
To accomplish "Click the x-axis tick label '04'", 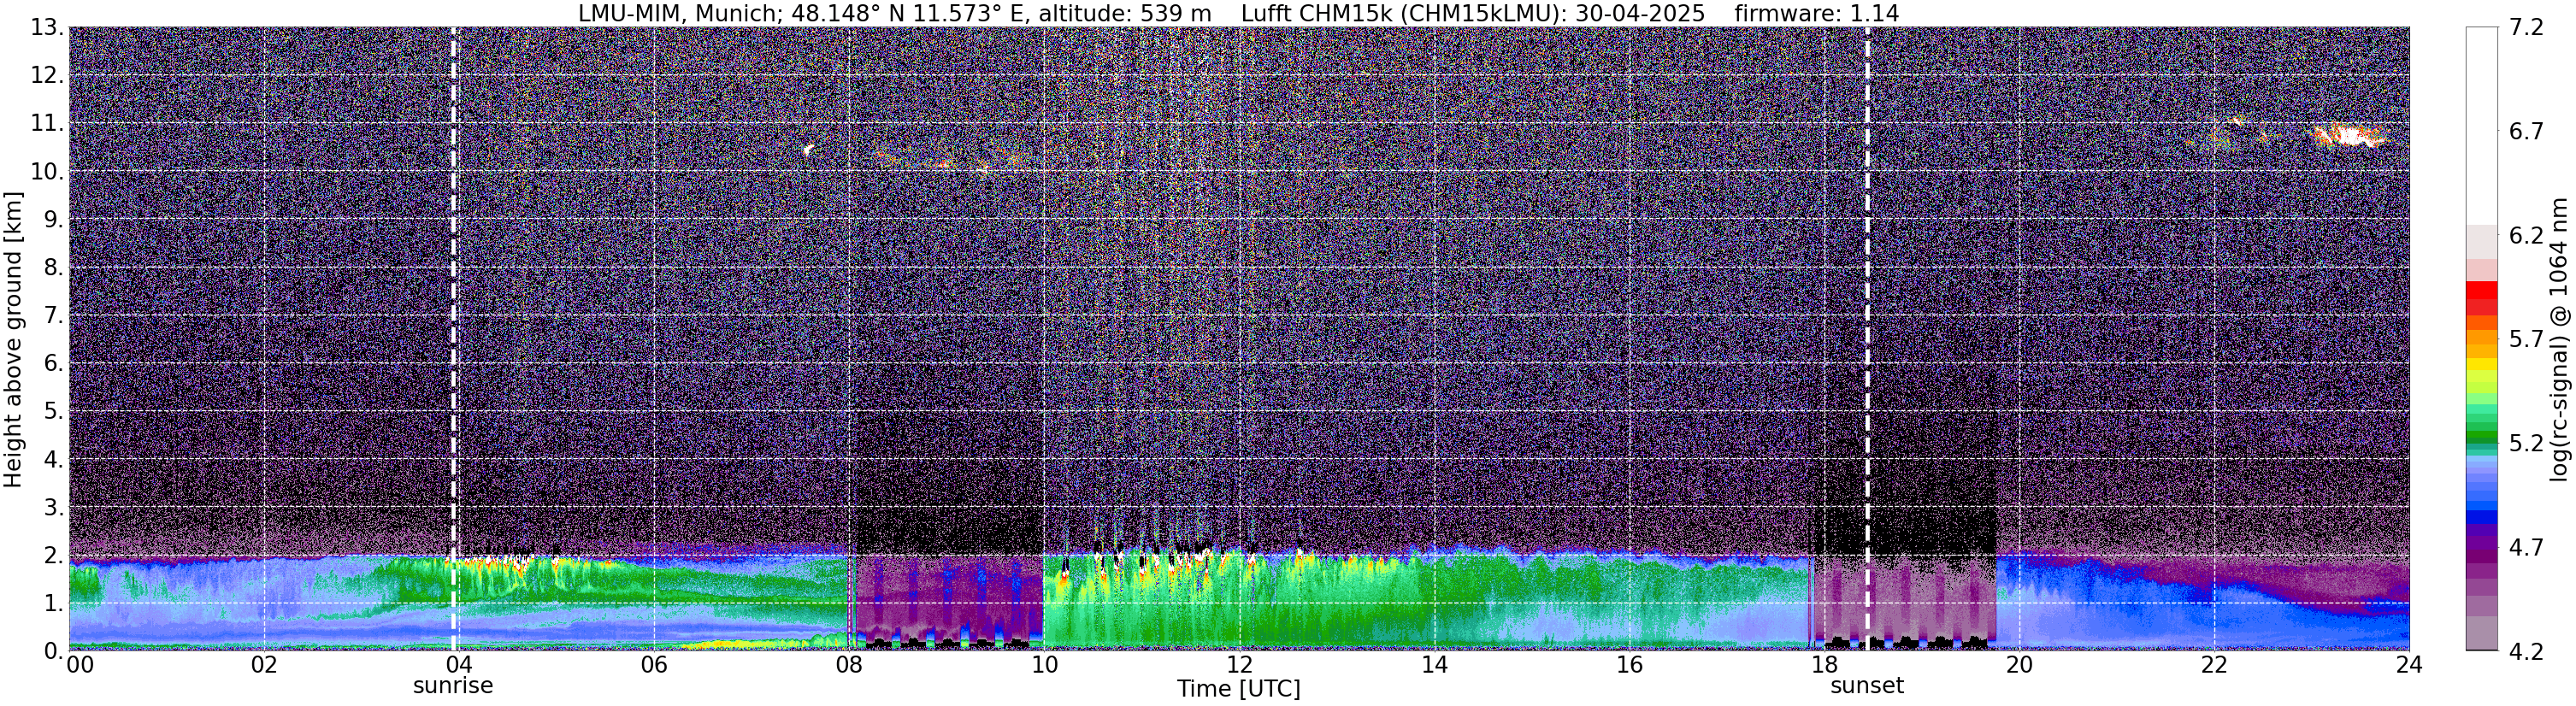I will [x=459, y=665].
